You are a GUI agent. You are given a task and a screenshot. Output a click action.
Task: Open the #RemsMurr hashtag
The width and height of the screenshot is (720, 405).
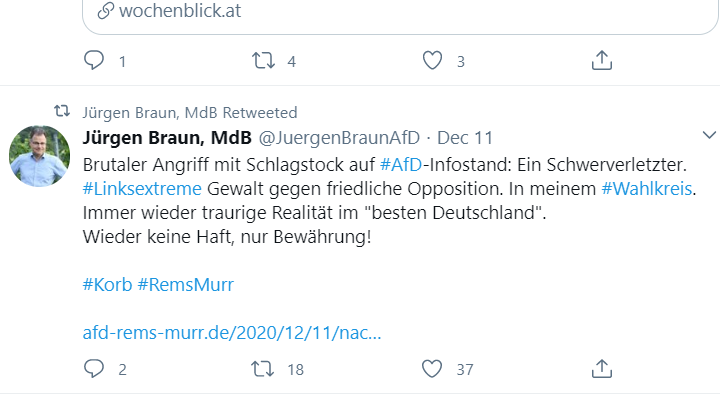(x=185, y=284)
